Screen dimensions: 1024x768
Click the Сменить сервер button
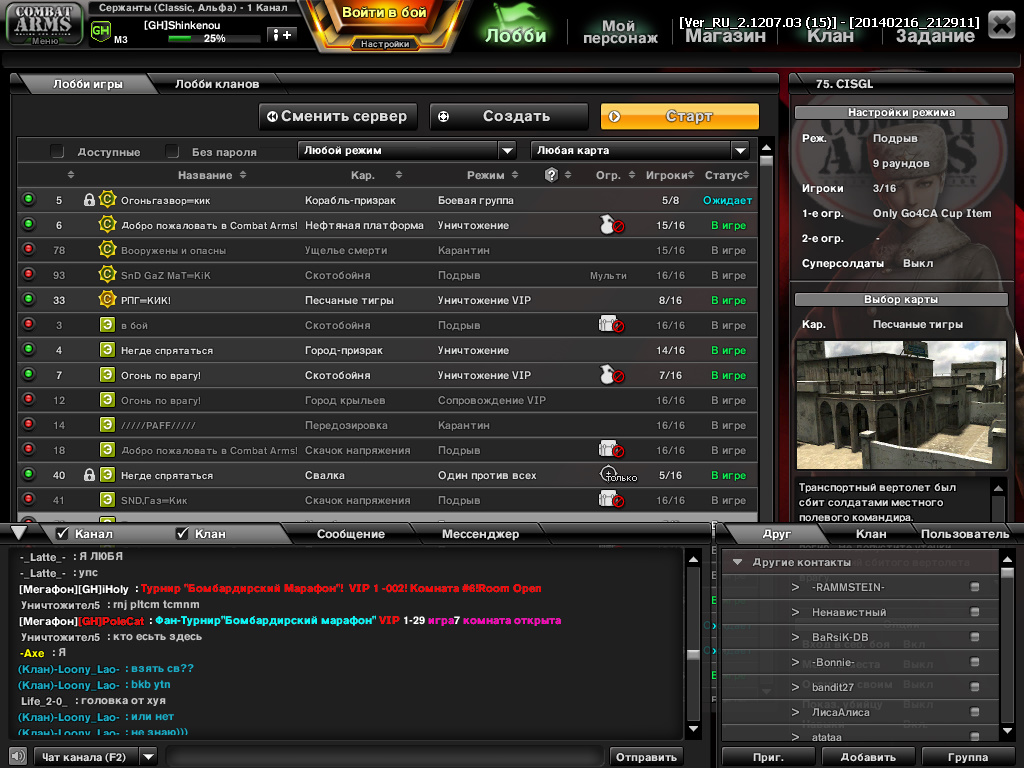(338, 116)
